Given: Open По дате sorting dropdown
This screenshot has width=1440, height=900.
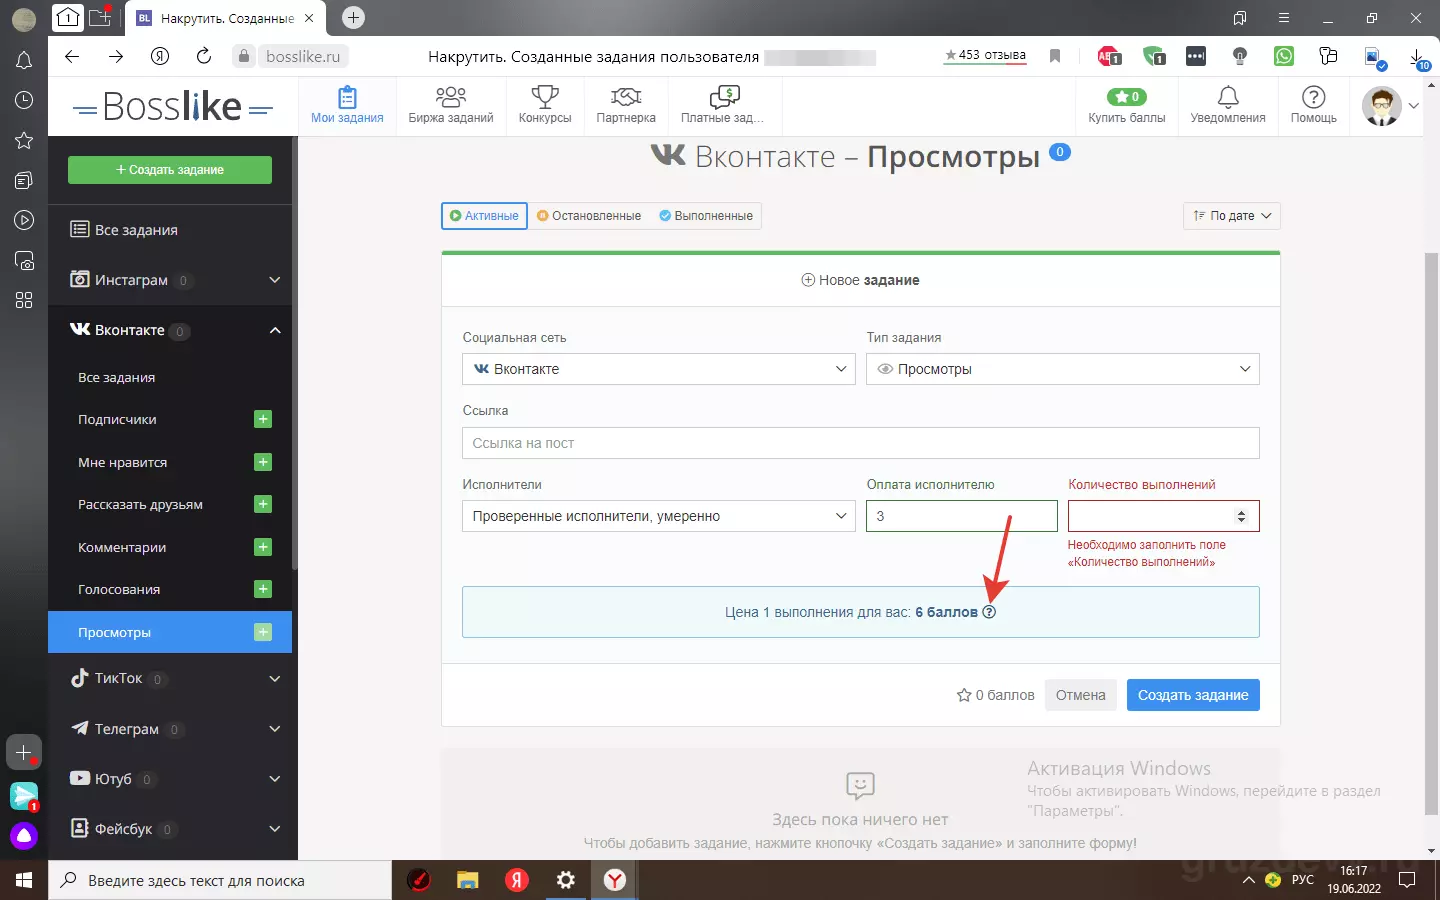Looking at the screenshot, I should pos(1231,216).
